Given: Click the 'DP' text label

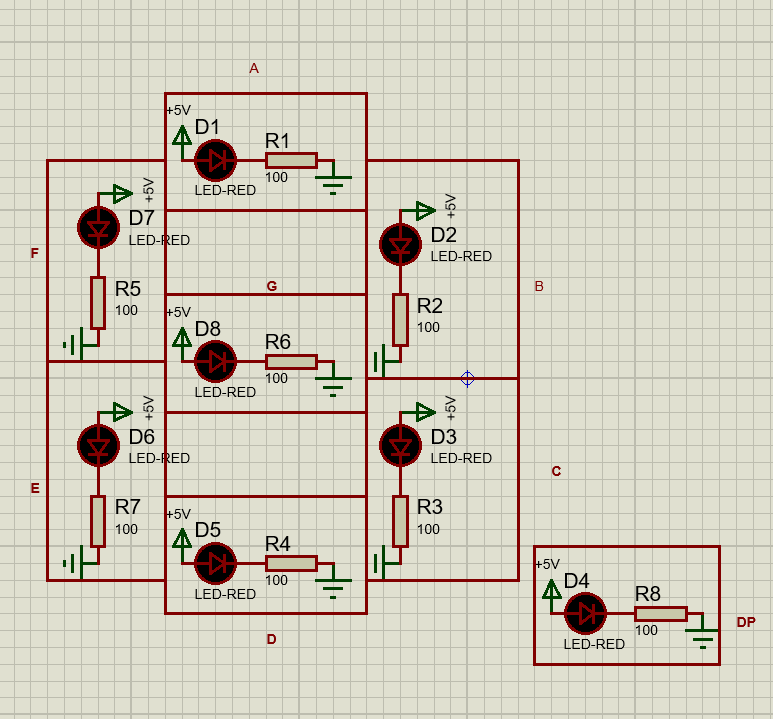Looking at the screenshot, I should tap(746, 622).
